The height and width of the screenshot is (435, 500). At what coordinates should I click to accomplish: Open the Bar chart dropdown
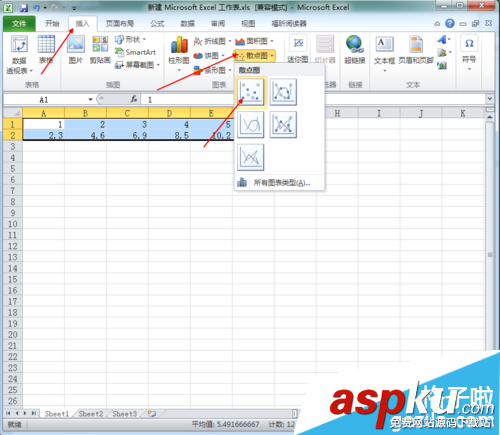click(212, 70)
